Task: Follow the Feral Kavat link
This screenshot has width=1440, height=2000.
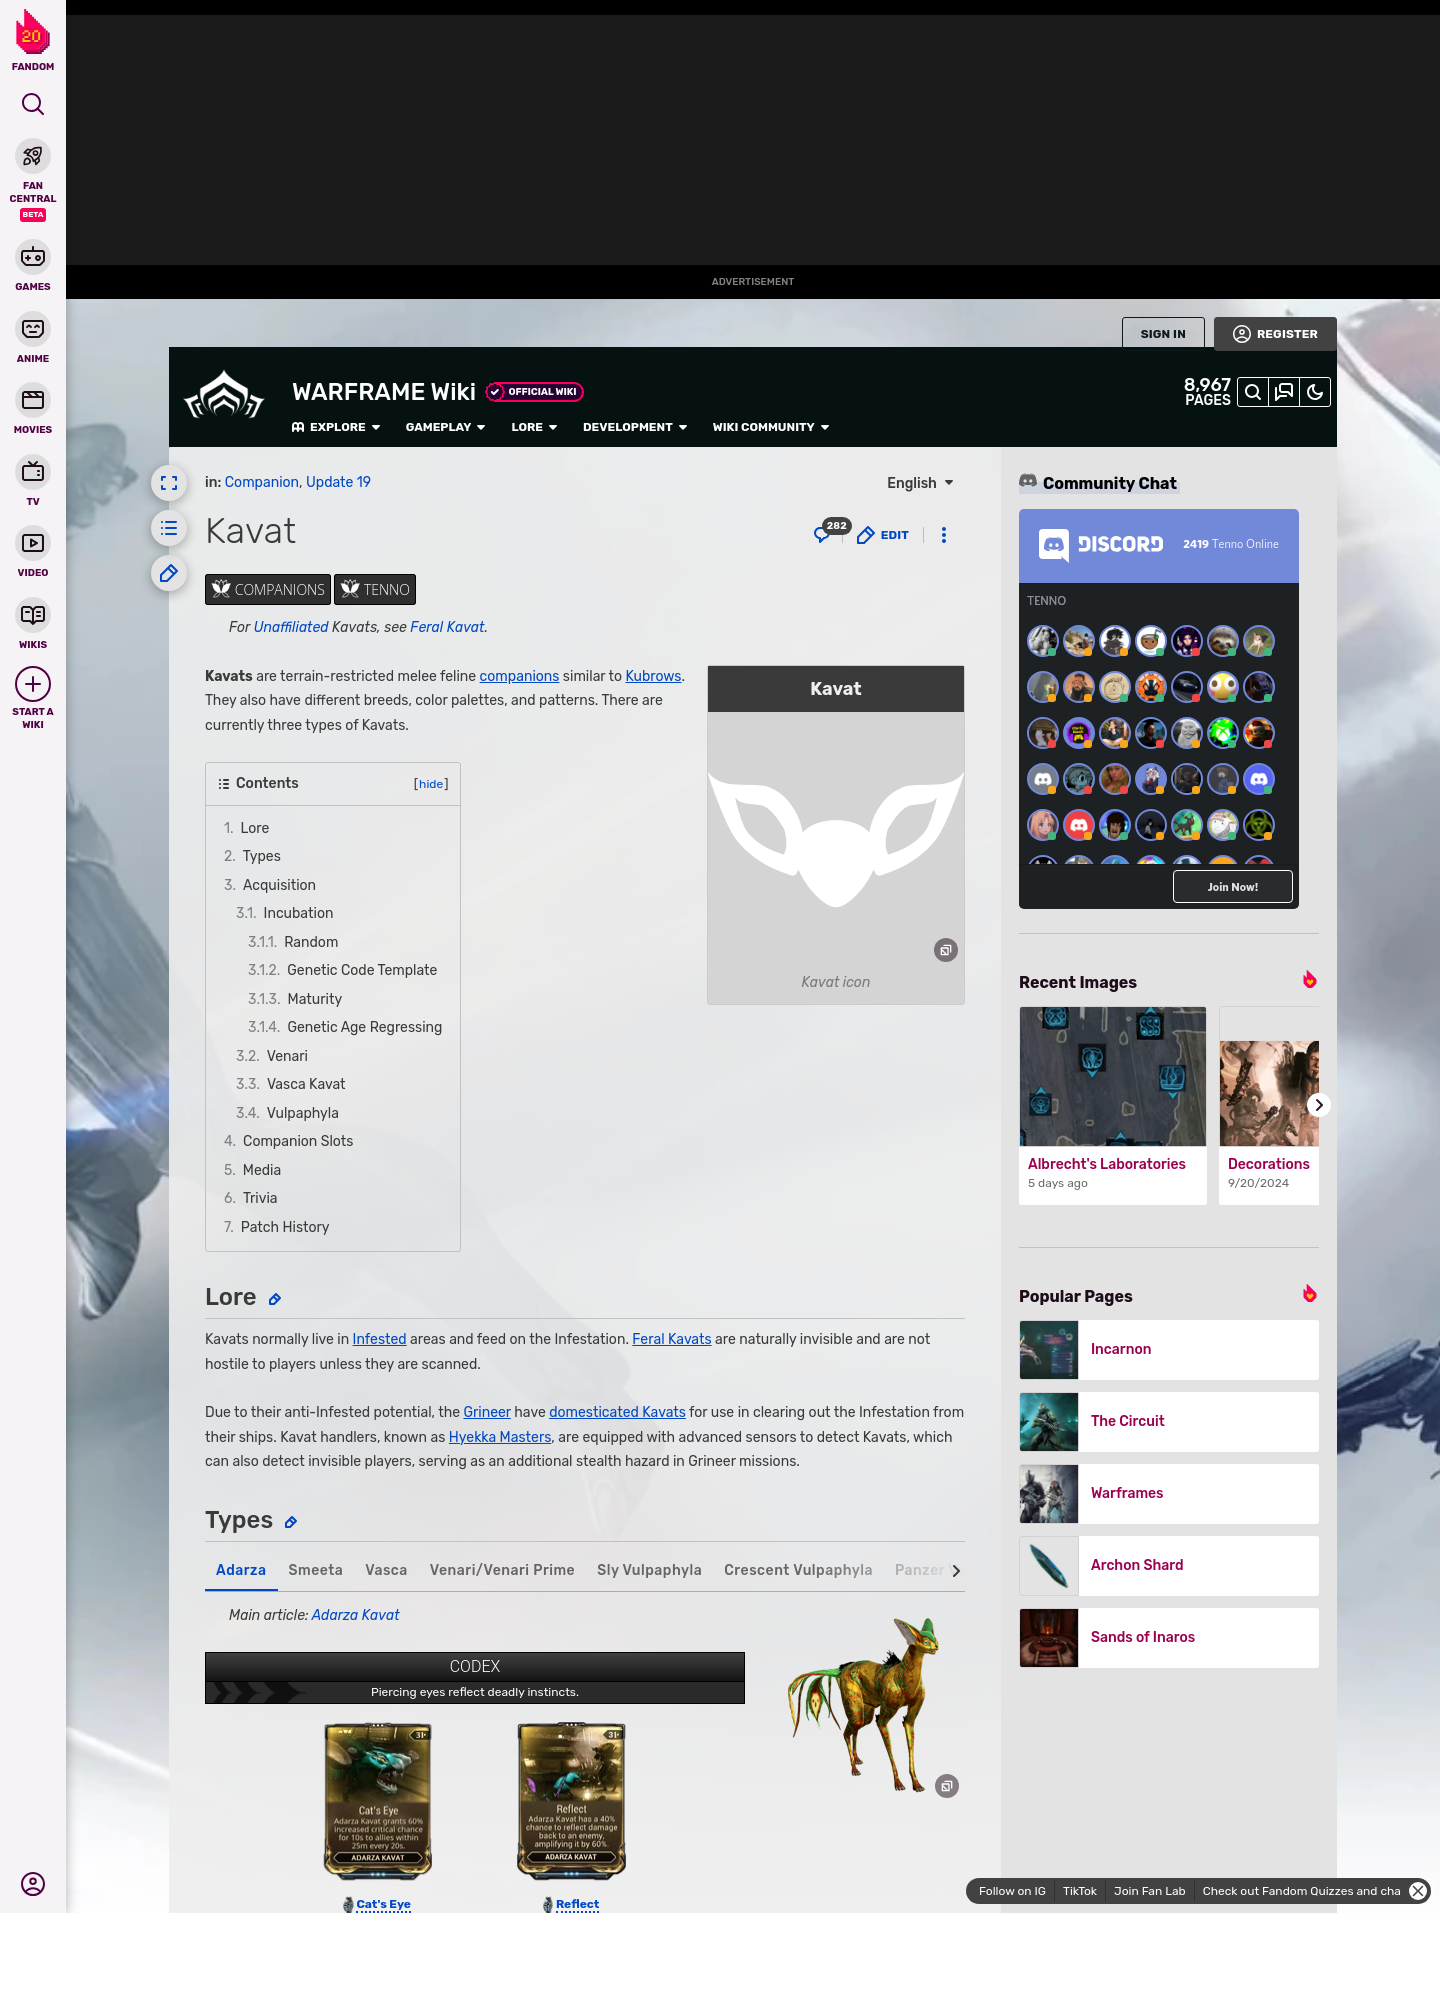Action: tap(447, 627)
